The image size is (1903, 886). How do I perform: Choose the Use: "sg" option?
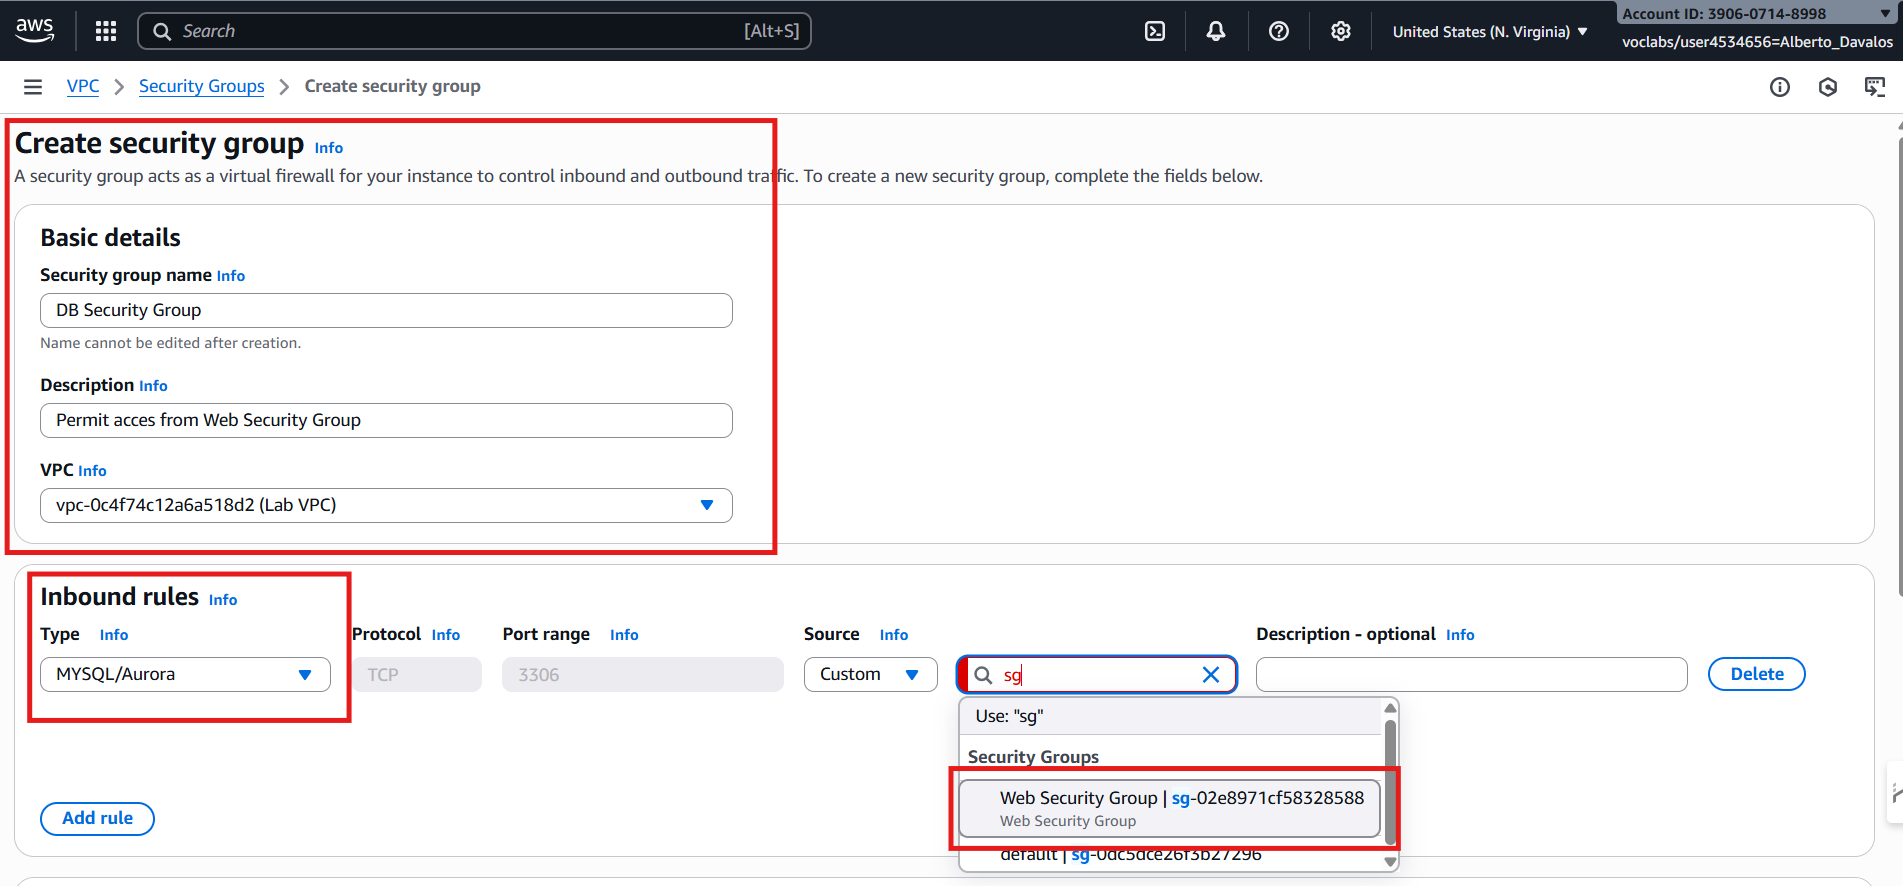pyautogui.click(x=1010, y=716)
